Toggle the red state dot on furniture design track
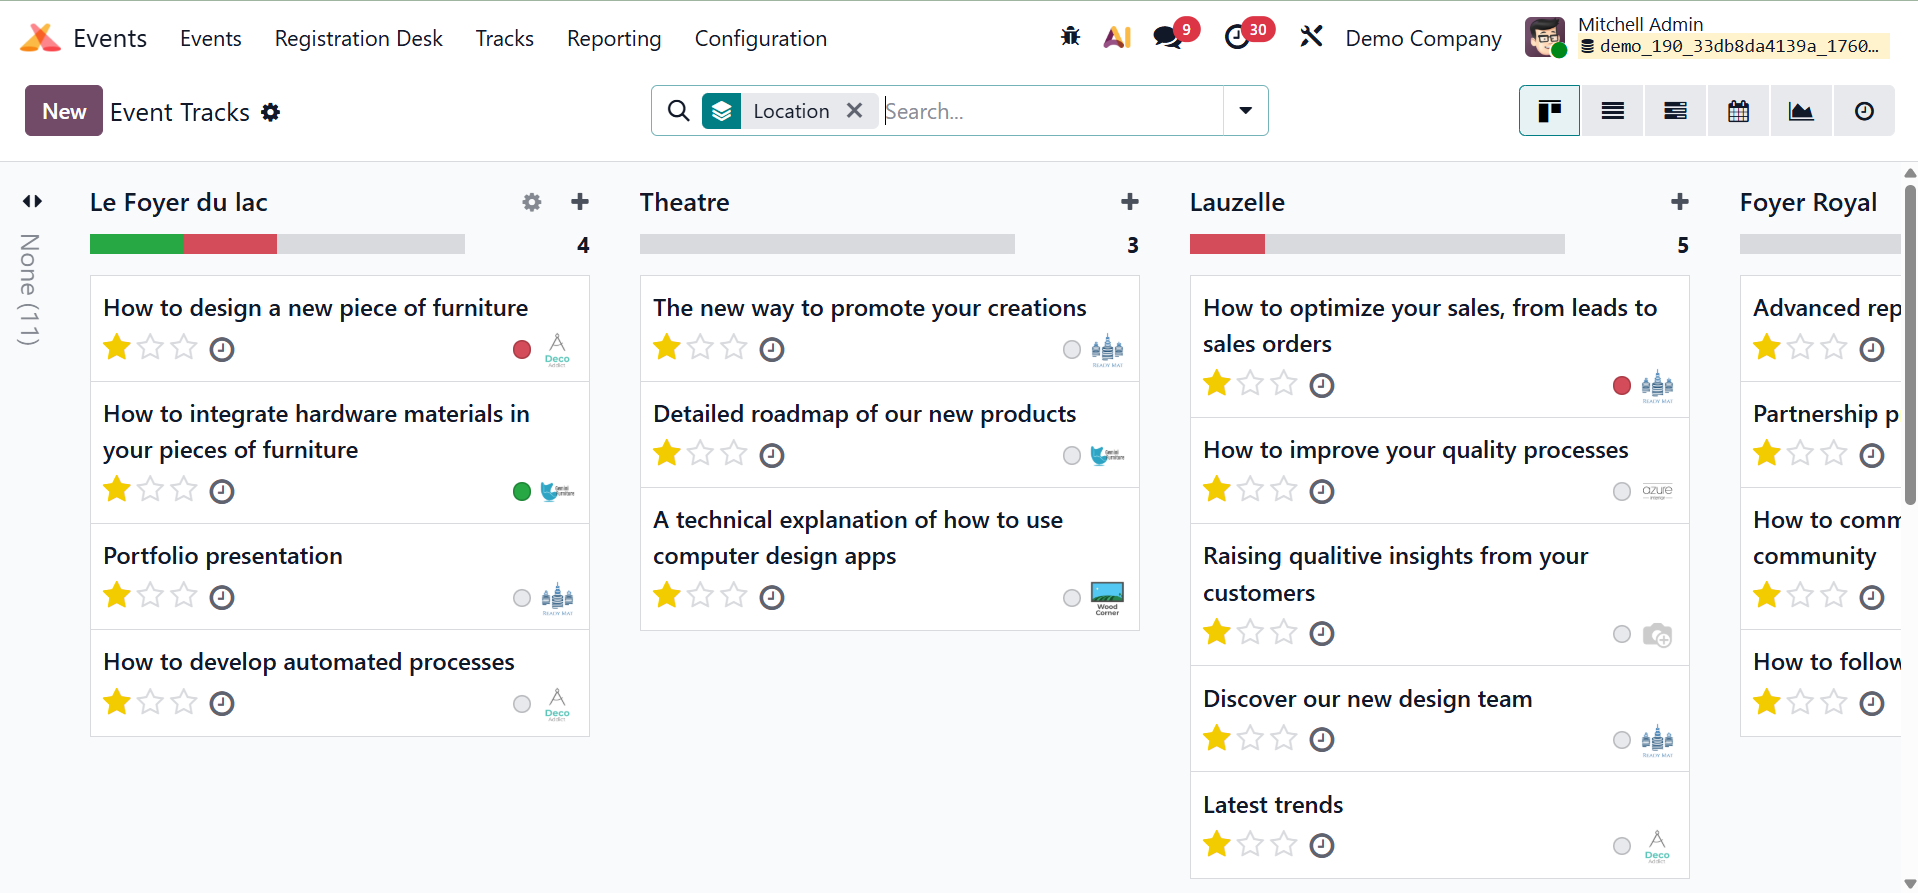1918x893 pixels. click(522, 350)
